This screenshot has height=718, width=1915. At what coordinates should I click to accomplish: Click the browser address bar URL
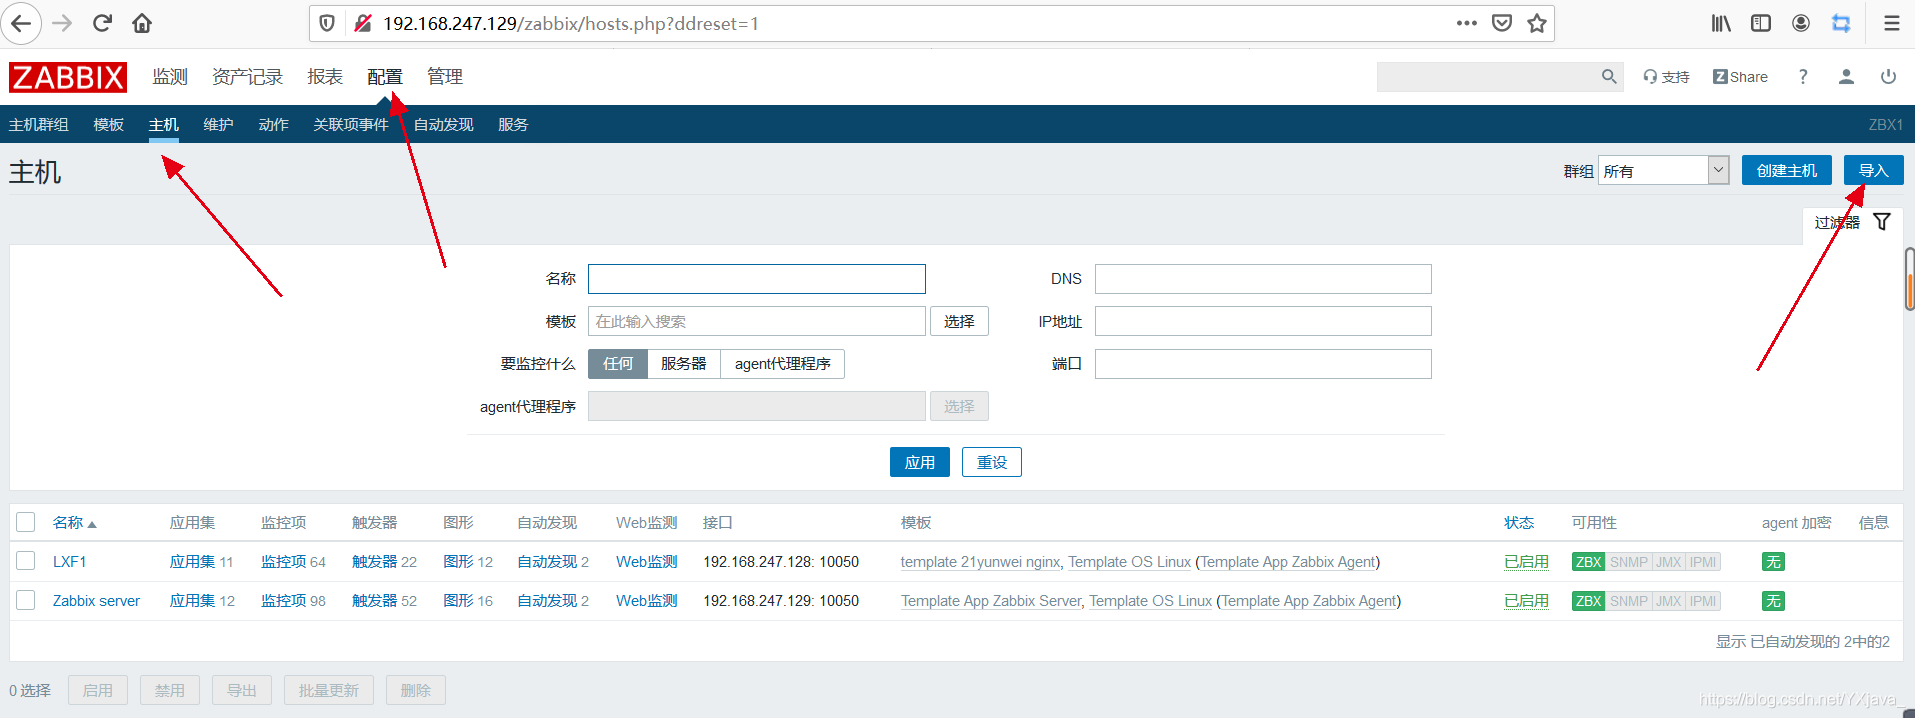(x=571, y=23)
